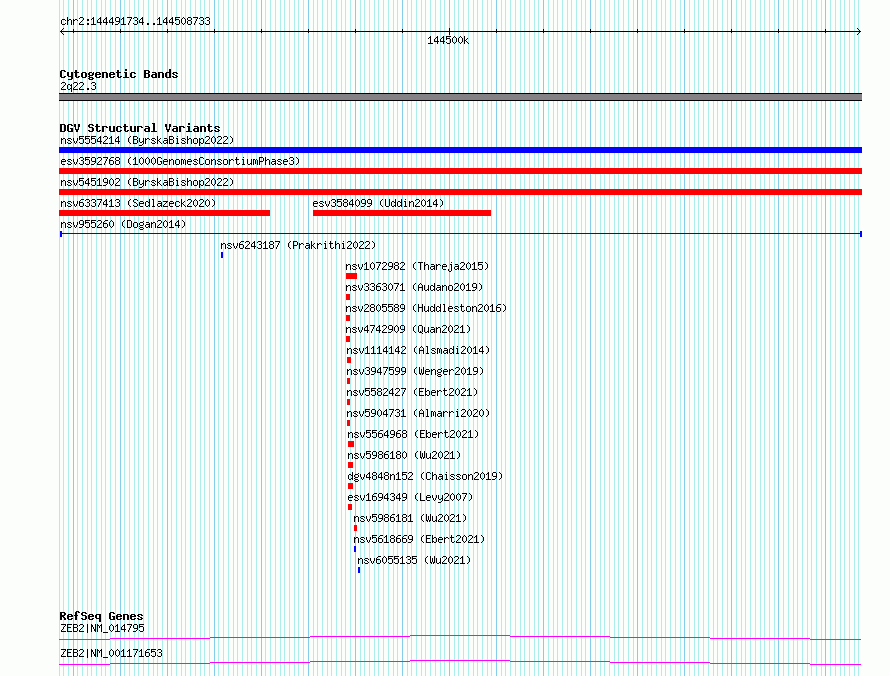Click the blue nsv5618669 variant marker
The image size is (890, 676).
point(355,549)
